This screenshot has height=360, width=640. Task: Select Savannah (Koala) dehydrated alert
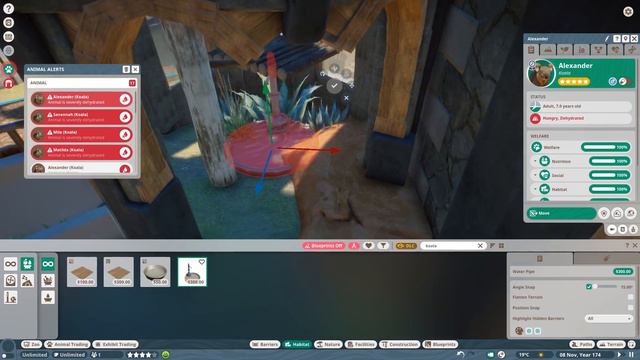[81, 117]
